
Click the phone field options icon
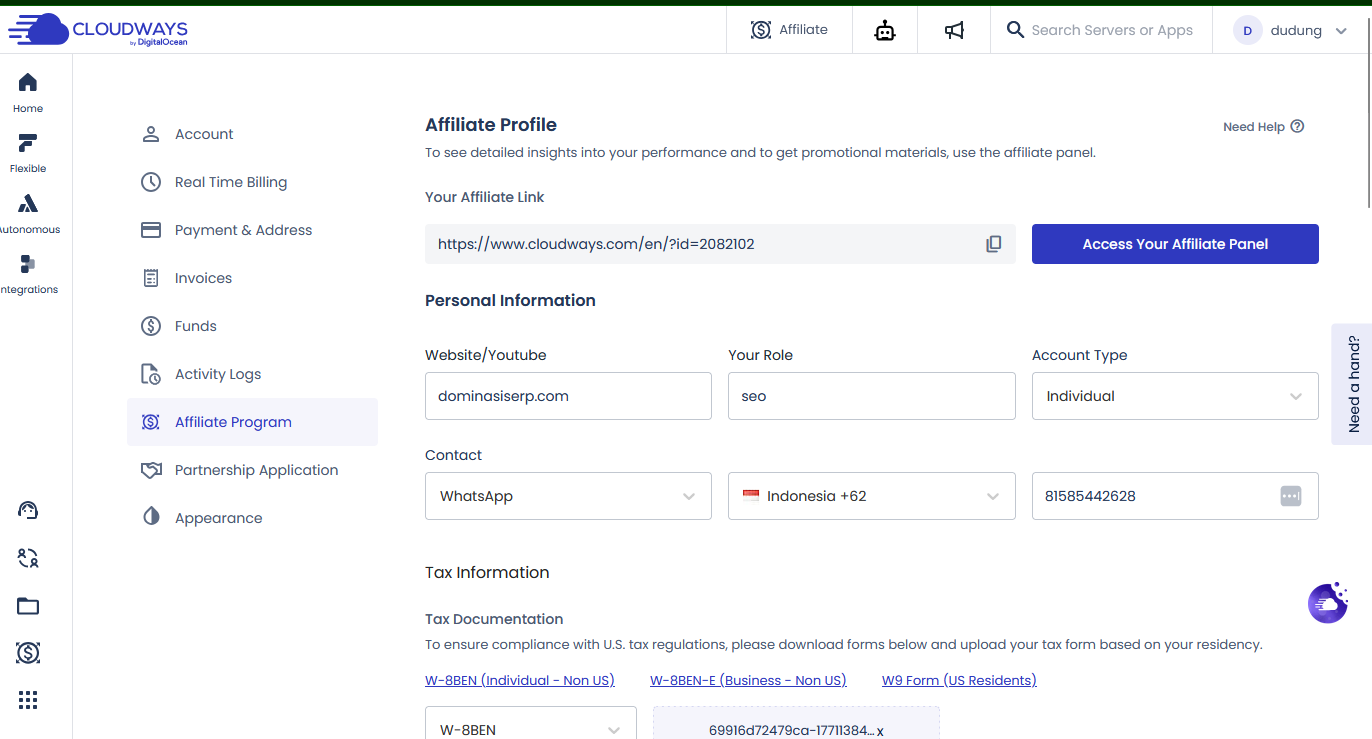click(1291, 496)
